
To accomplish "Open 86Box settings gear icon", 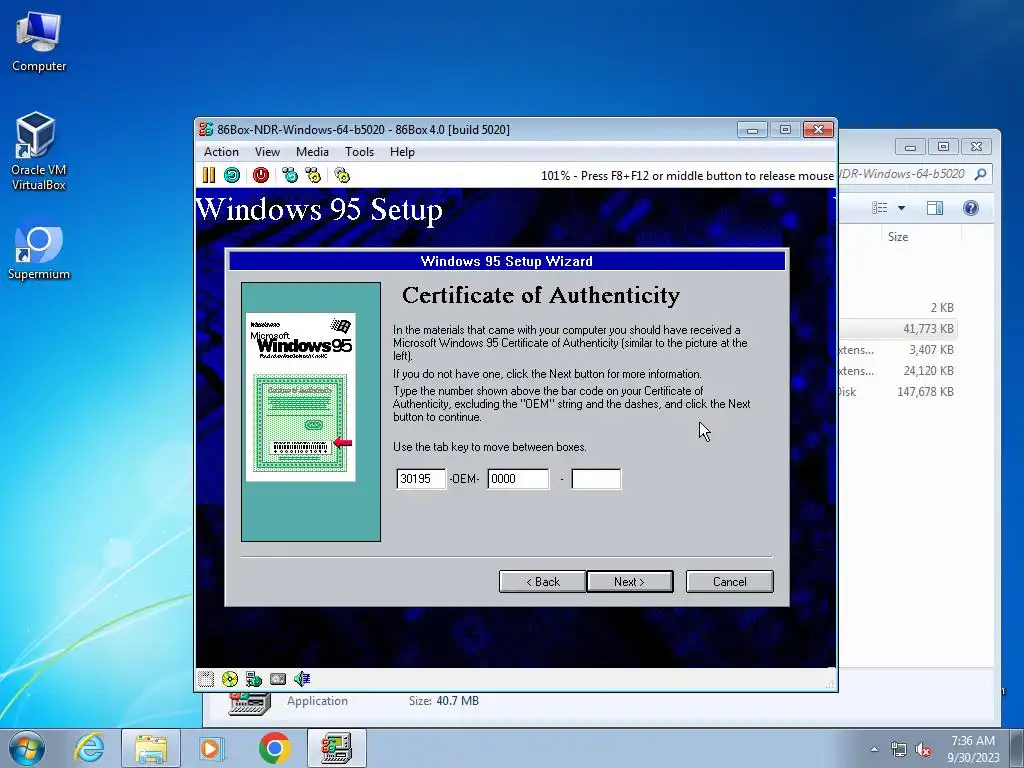I will point(342,175).
